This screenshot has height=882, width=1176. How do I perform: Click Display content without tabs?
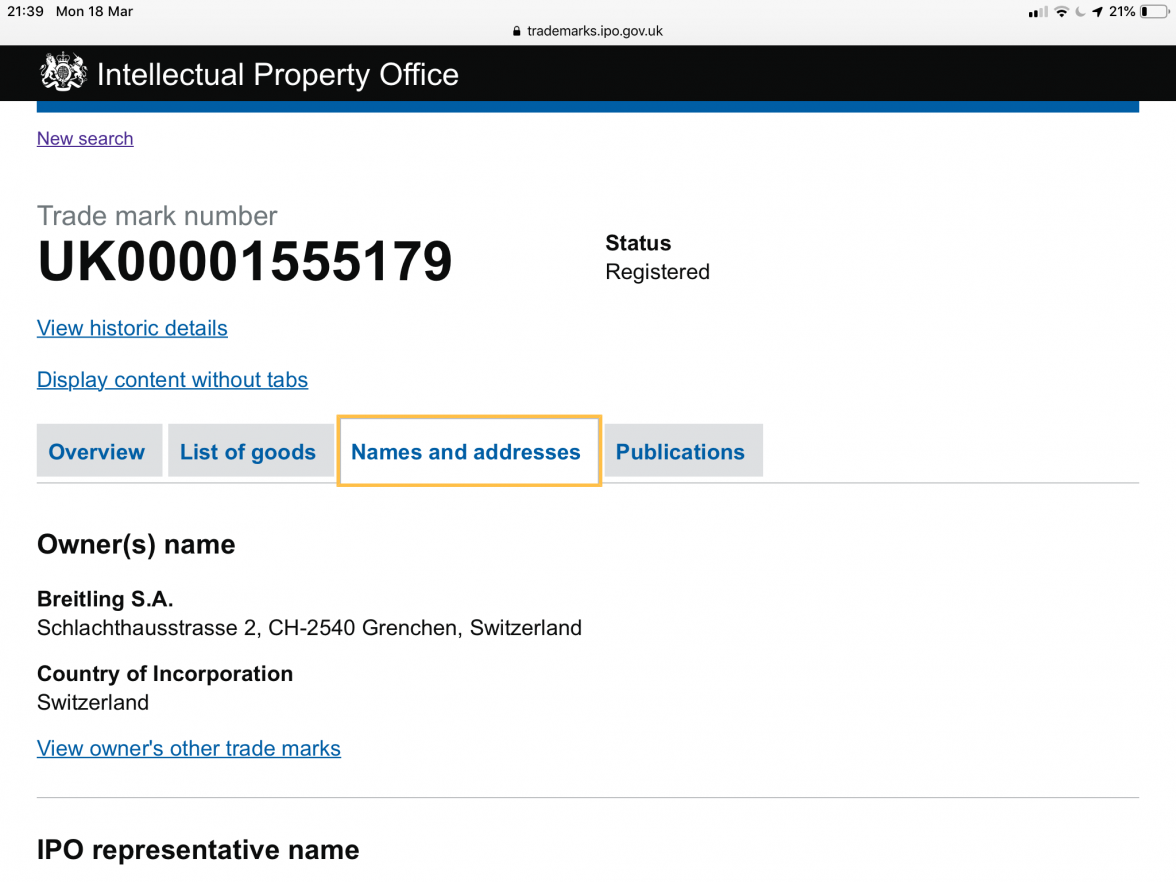172,380
